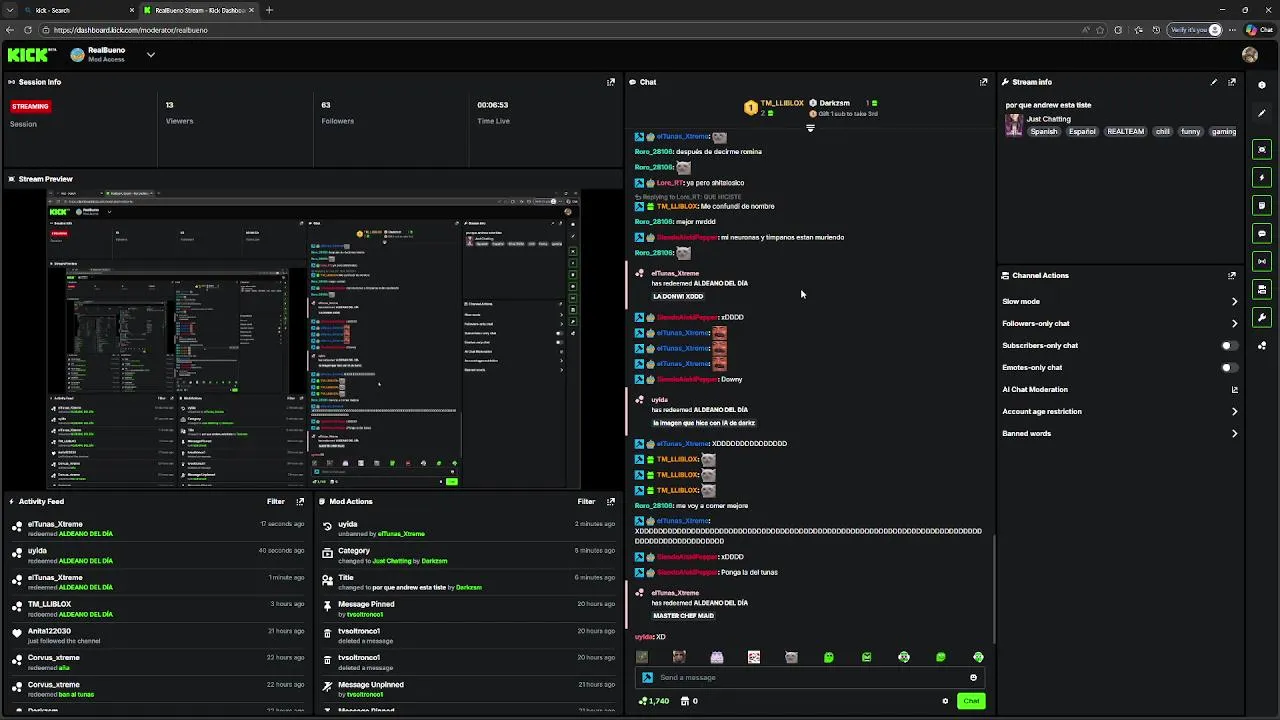Insert the purple cat emote
This screenshot has width=1280, height=720.
tap(717, 657)
